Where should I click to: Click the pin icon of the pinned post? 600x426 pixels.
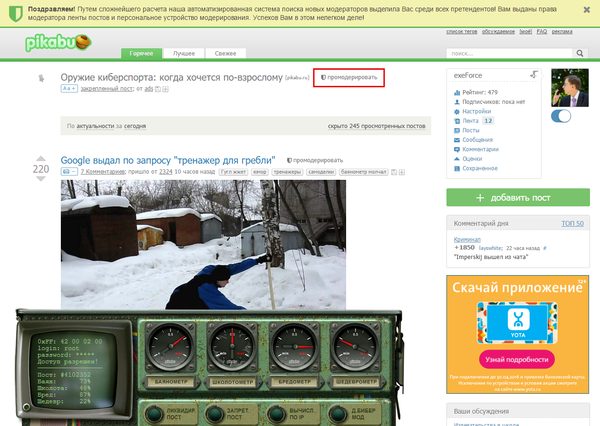click(41, 78)
